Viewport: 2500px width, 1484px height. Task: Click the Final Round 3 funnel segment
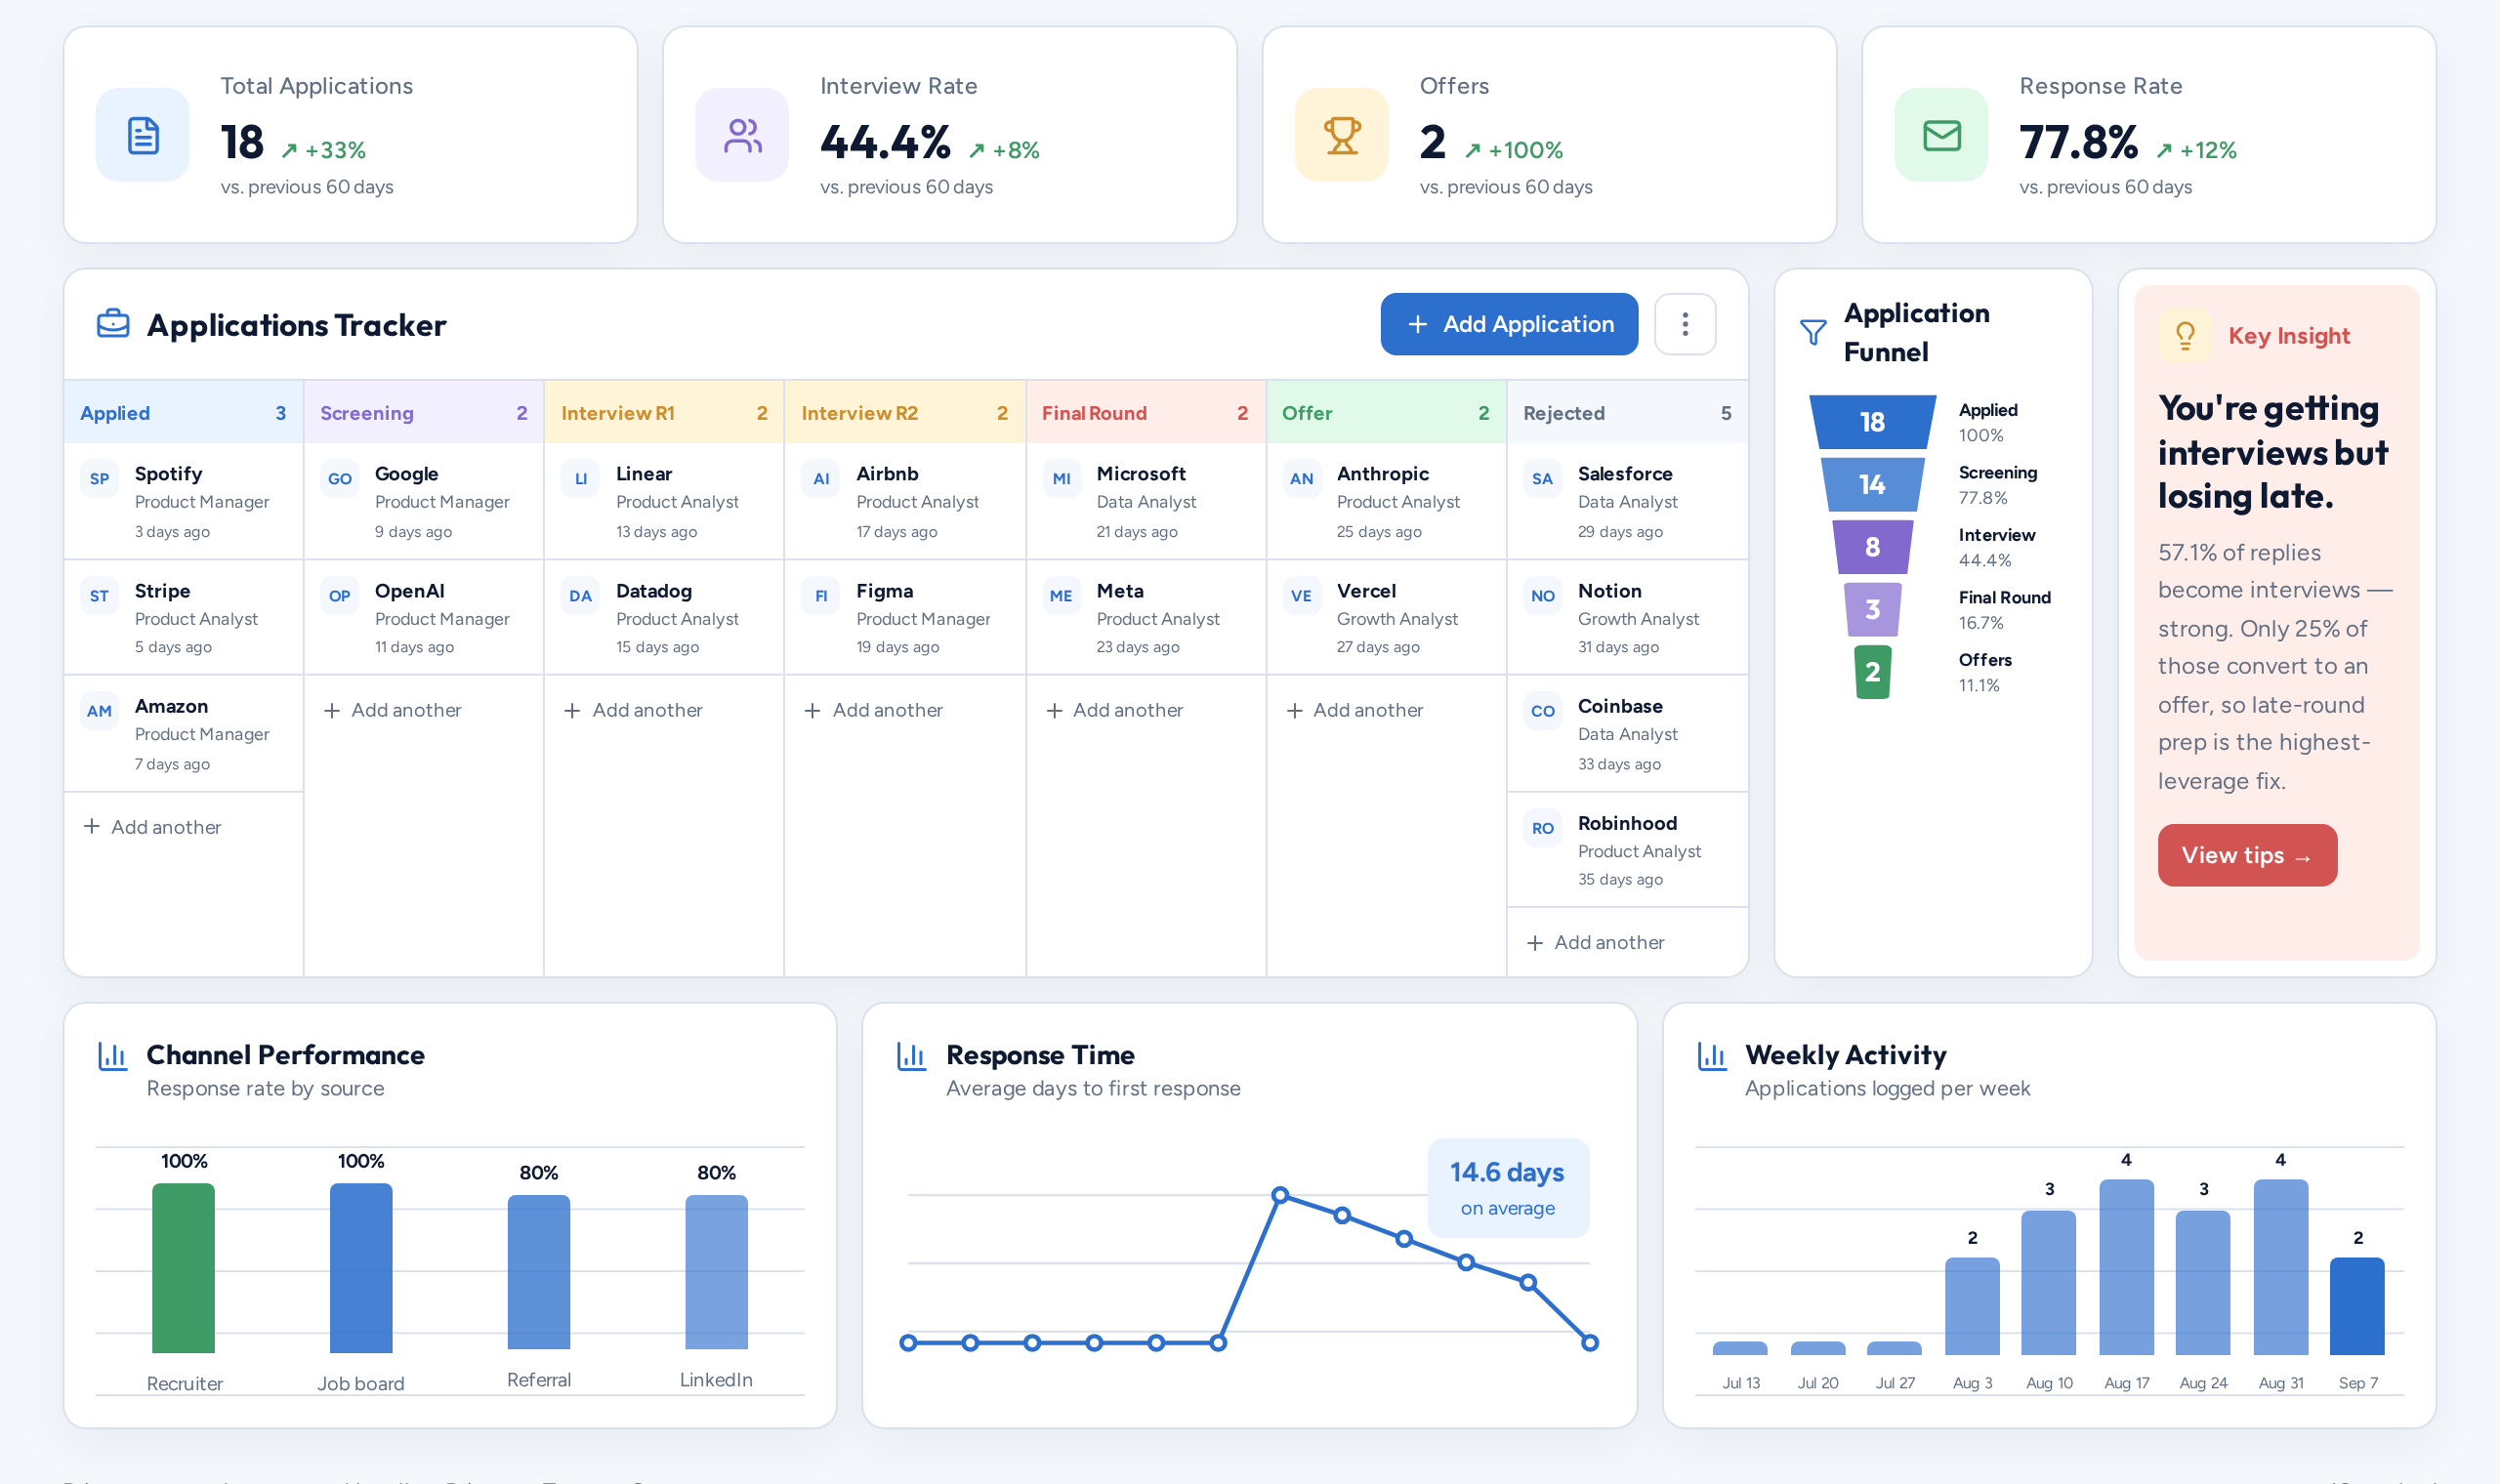coord(1872,610)
